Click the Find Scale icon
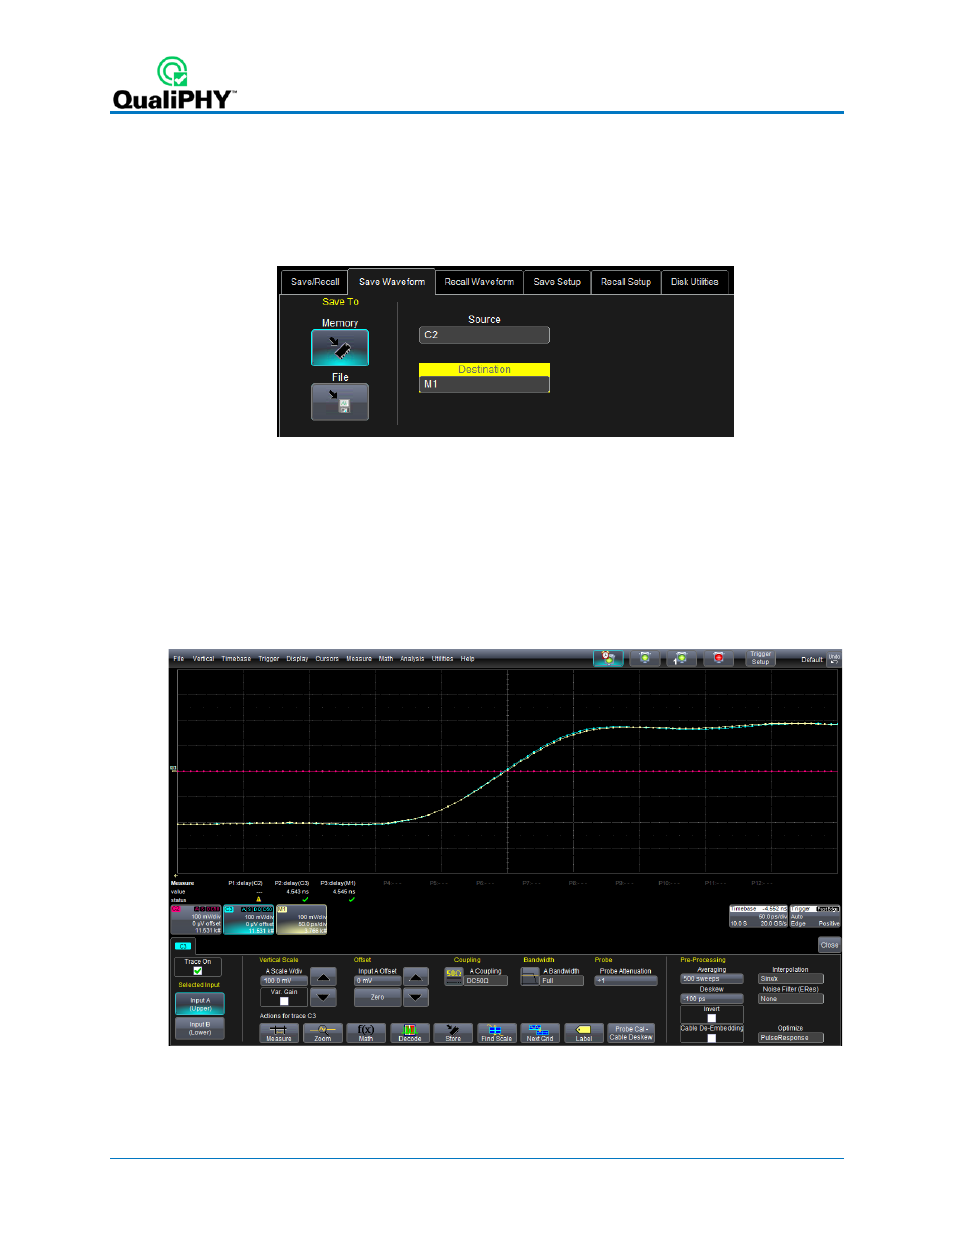The width and height of the screenshot is (954, 1235). pos(497,1033)
